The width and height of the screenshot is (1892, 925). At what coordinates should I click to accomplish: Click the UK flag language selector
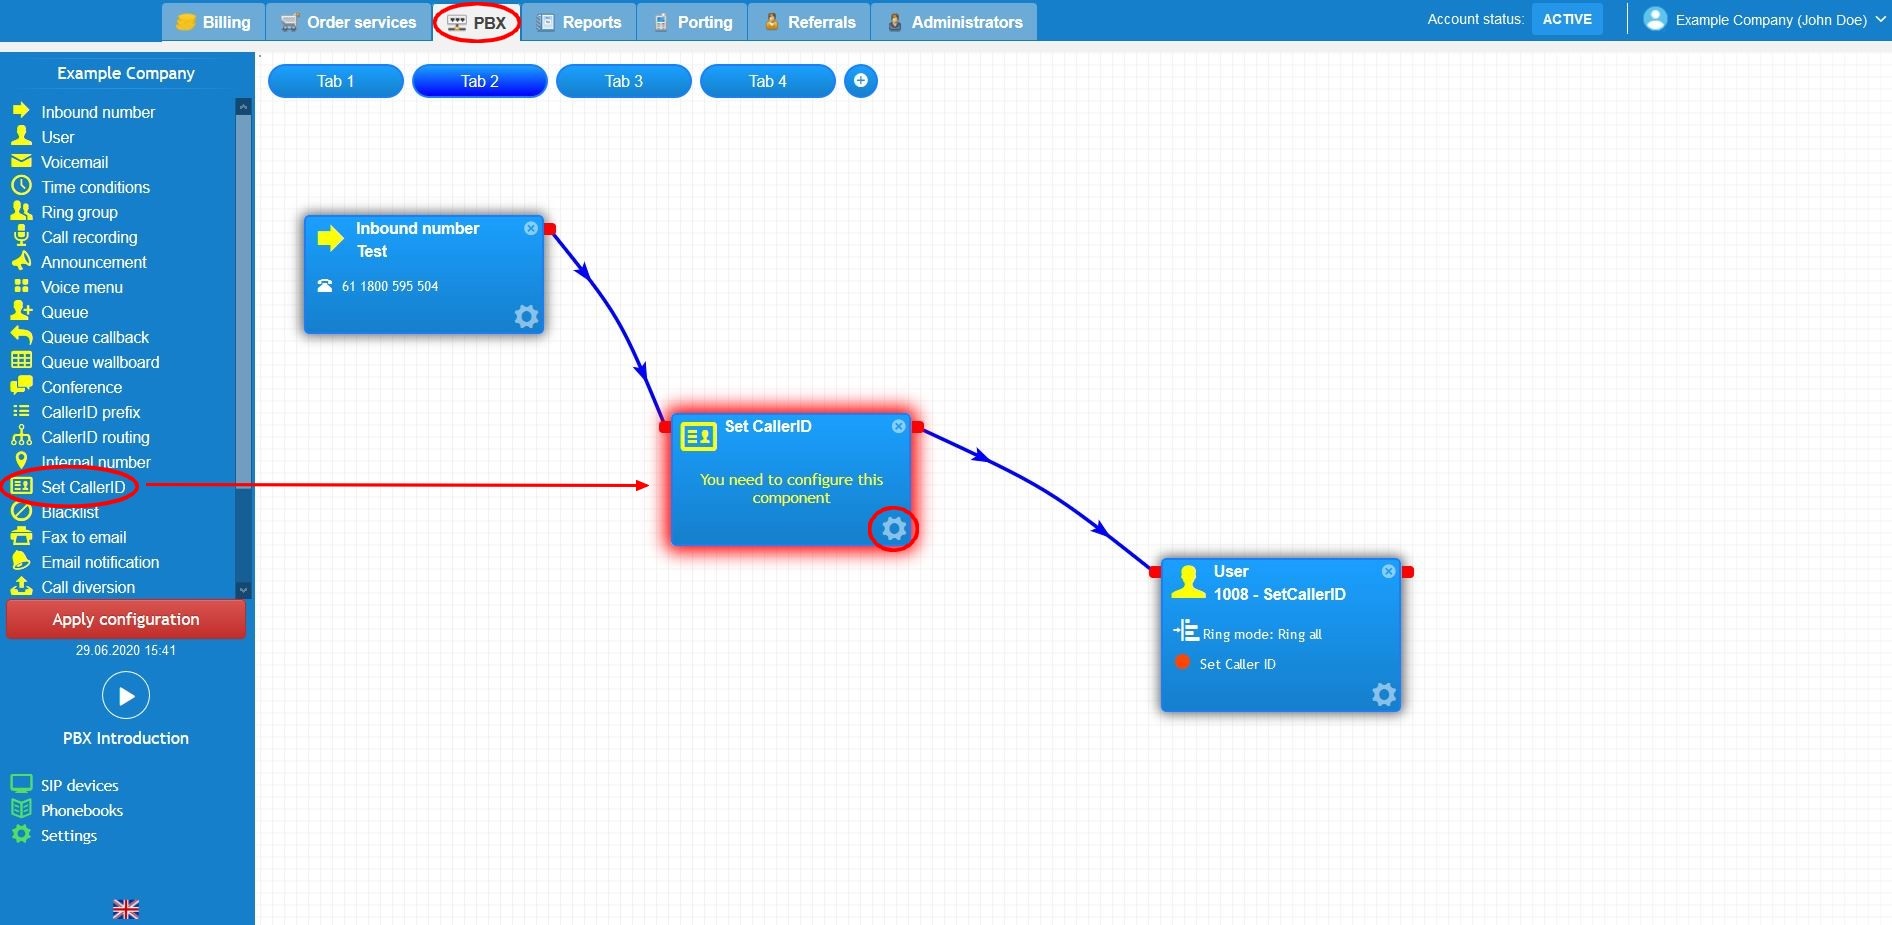[x=126, y=909]
